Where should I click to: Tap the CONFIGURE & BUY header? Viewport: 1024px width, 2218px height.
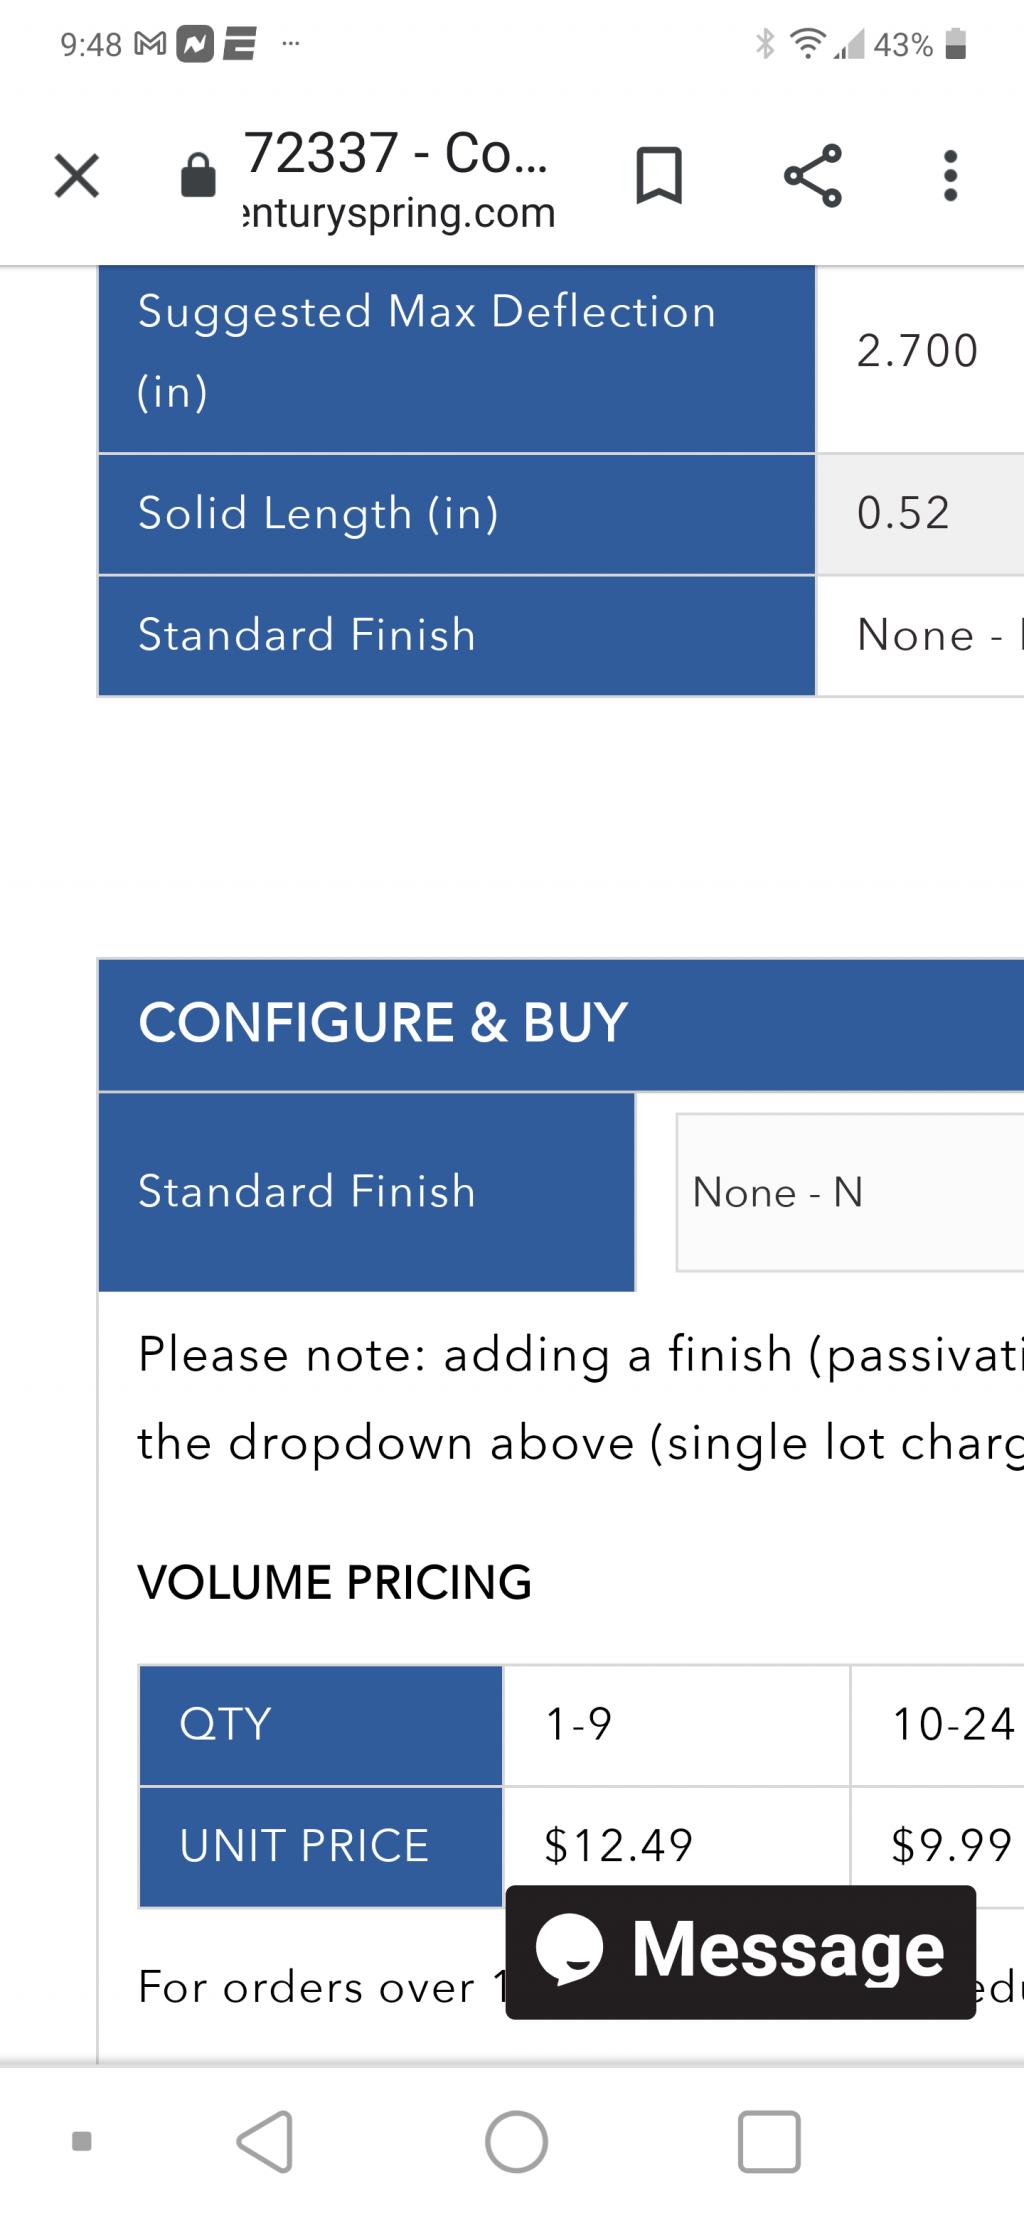click(x=383, y=1023)
